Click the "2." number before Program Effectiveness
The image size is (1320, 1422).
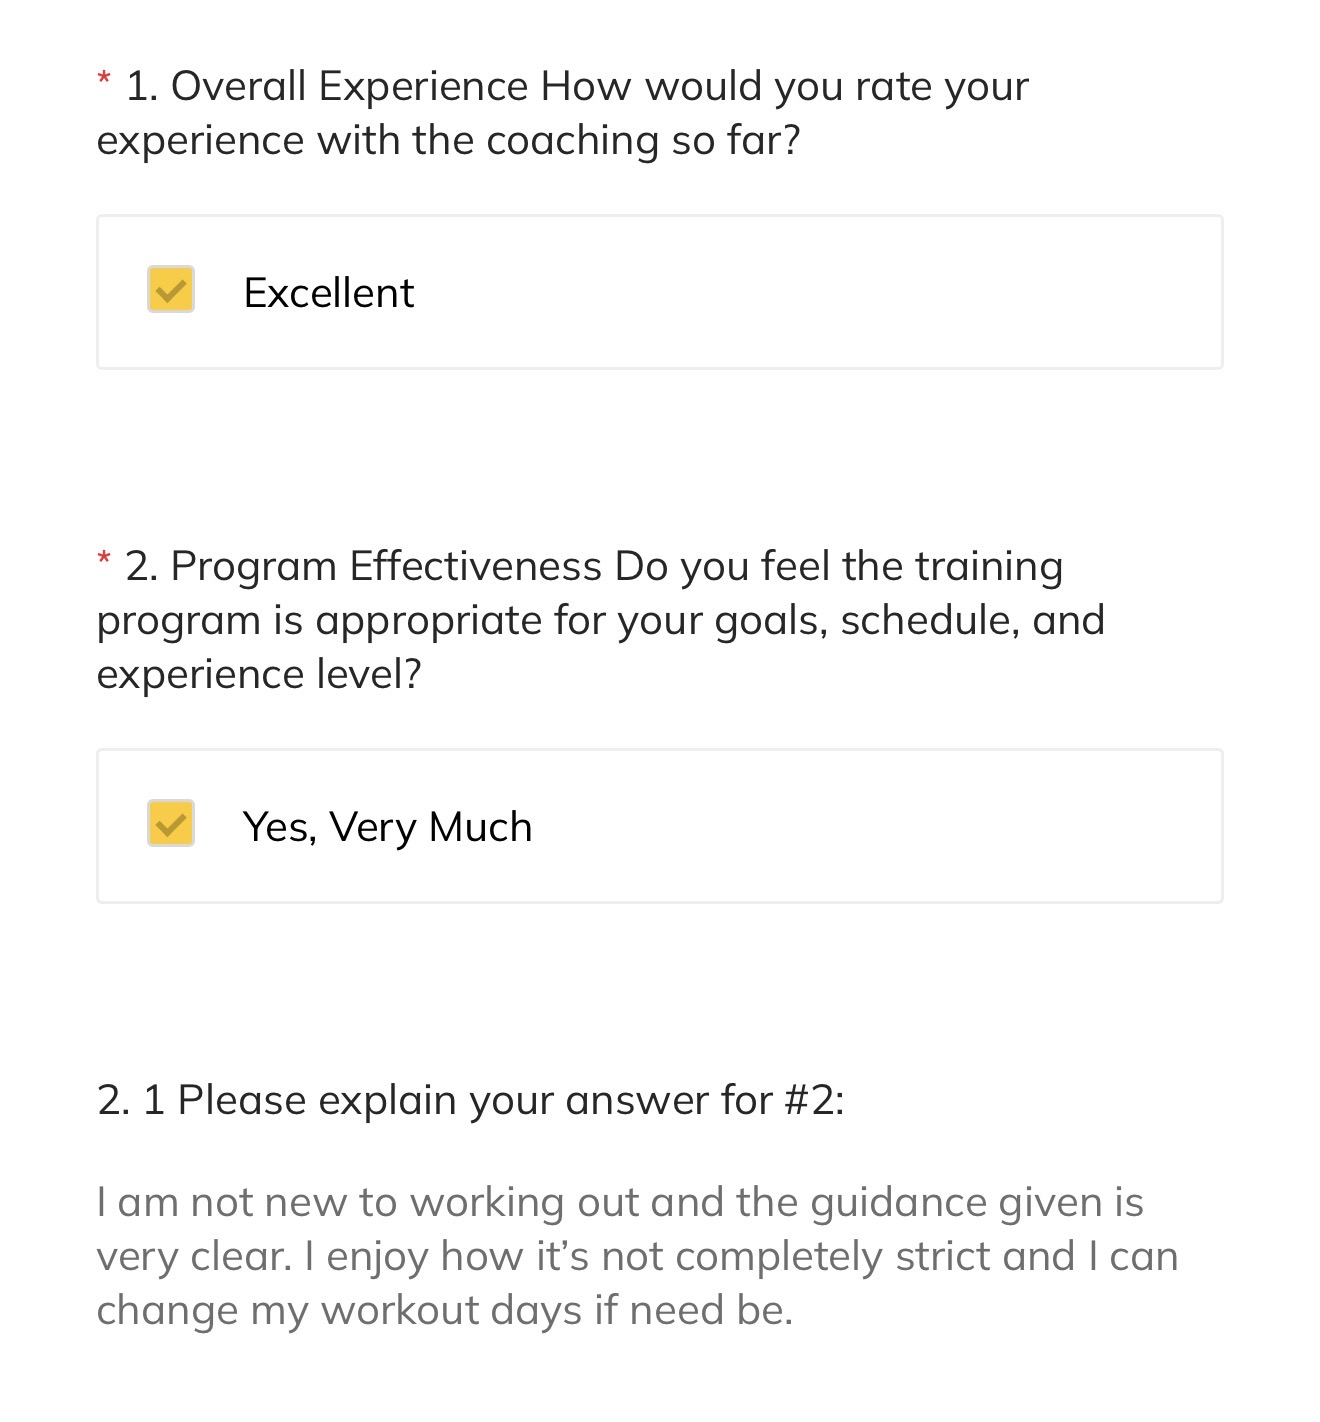(142, 567)
